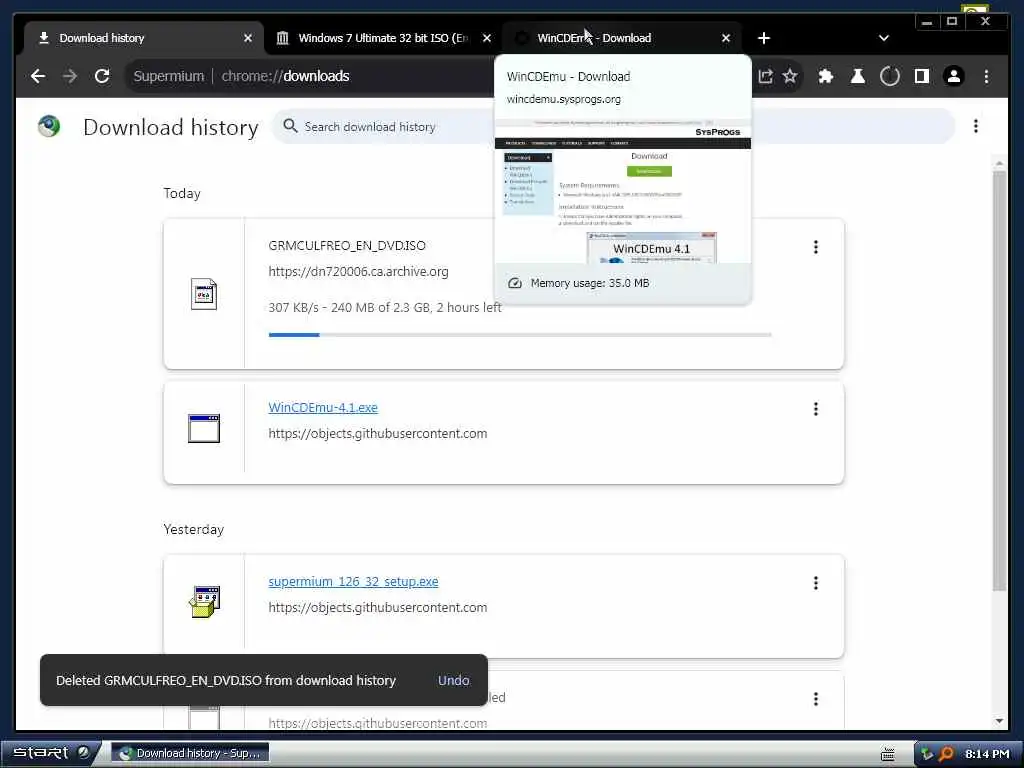Close the WinCDEmu - Download tab

726,38
